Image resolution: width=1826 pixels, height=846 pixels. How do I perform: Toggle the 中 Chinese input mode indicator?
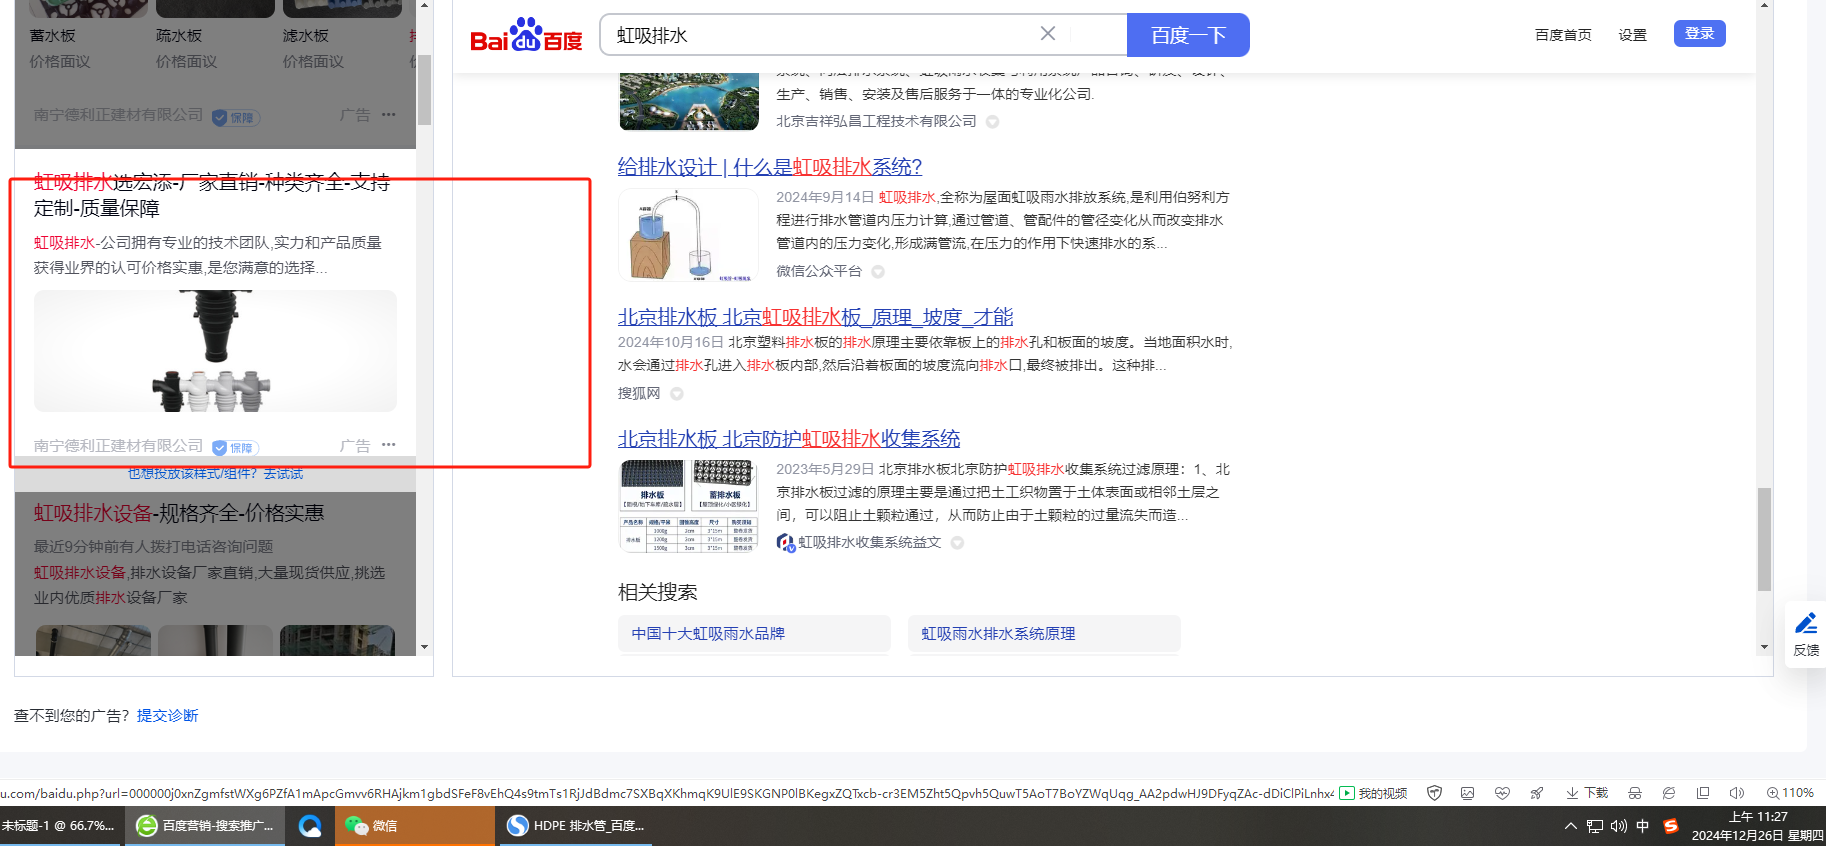1643,826
